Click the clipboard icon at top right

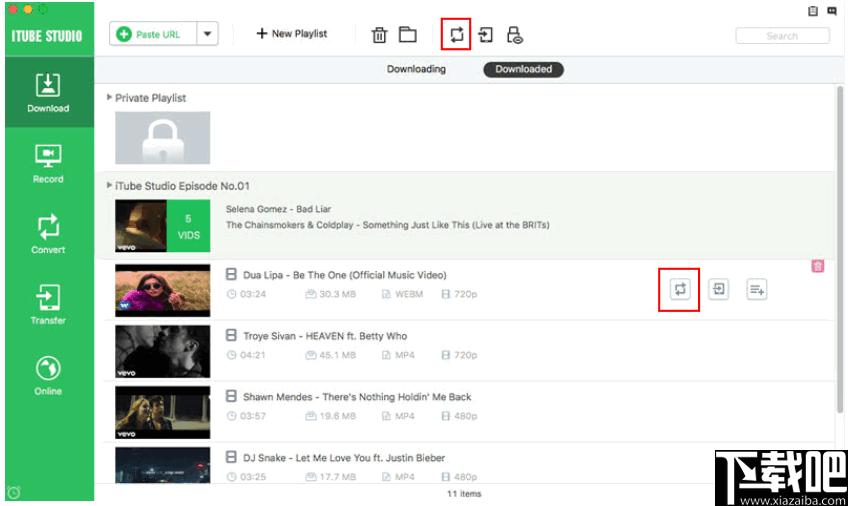tap(813, 11)
